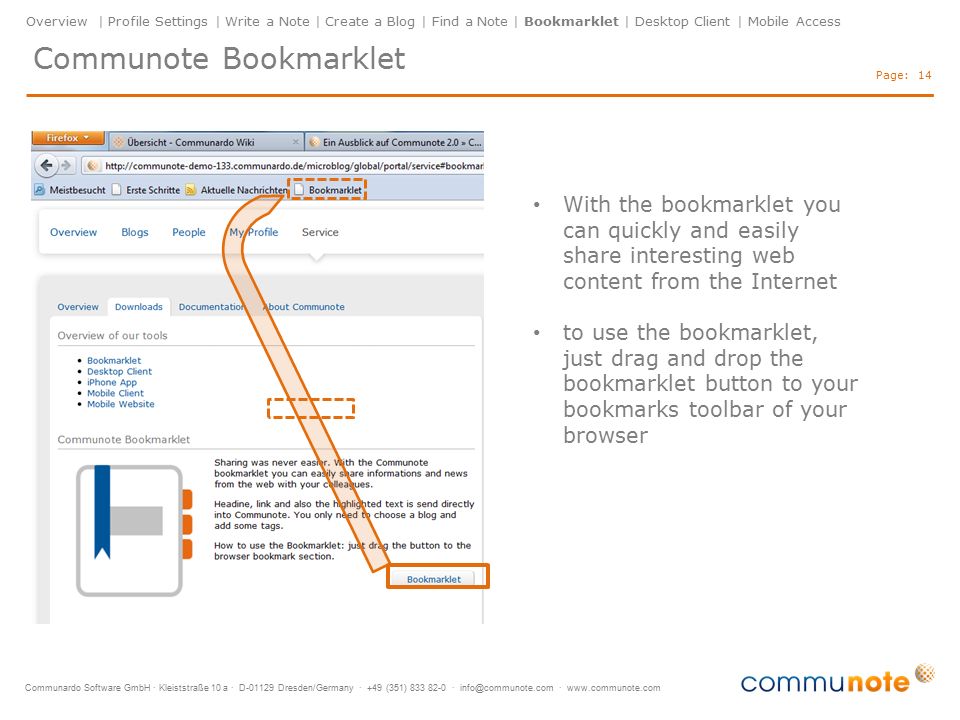
Task: Open the Overview slide navigation item
Action: [56, 21]
